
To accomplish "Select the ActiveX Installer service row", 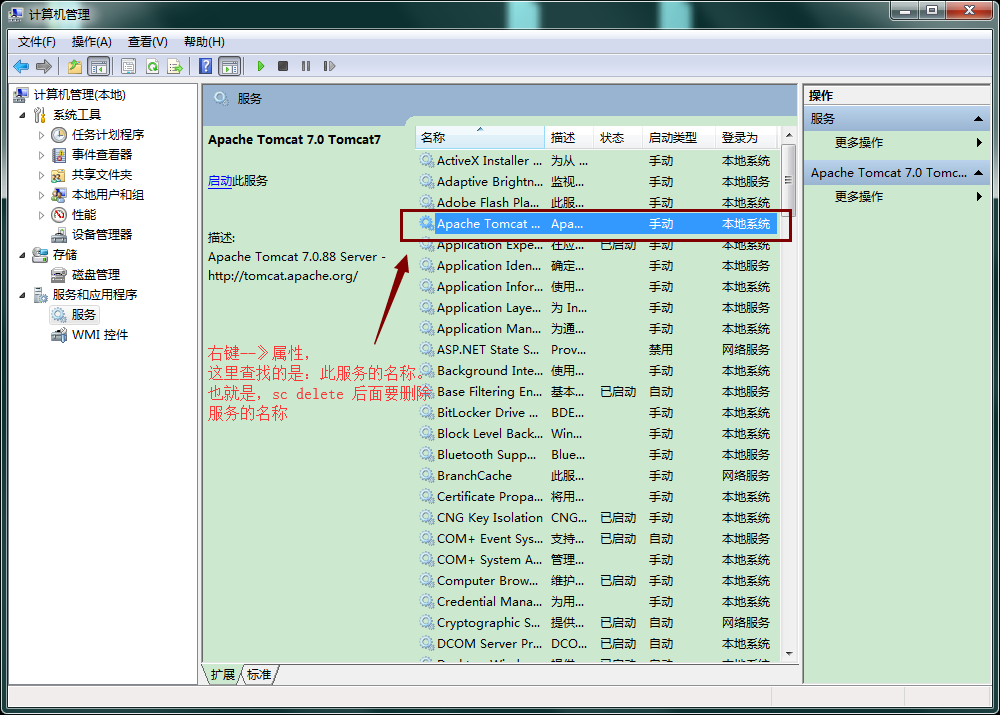I will pos(597,161).
